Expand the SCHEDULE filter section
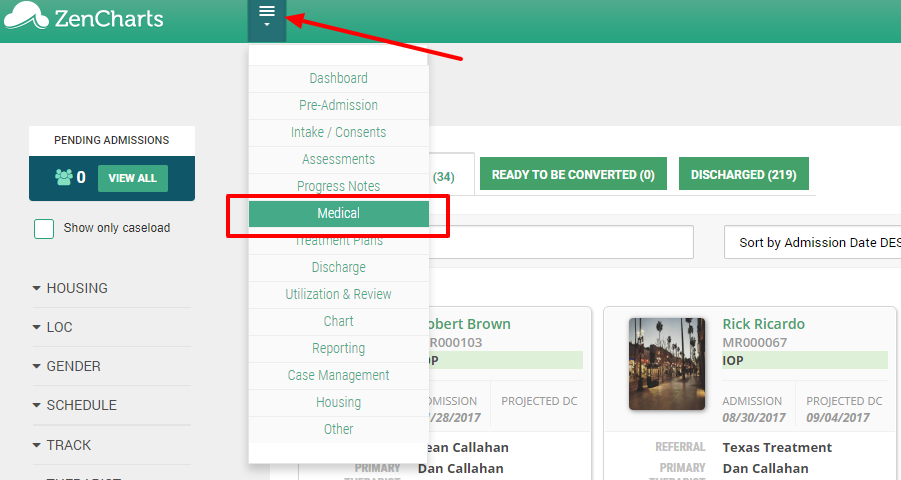Image resolution: width=901 pixels, height=480 pixels. 75,405
